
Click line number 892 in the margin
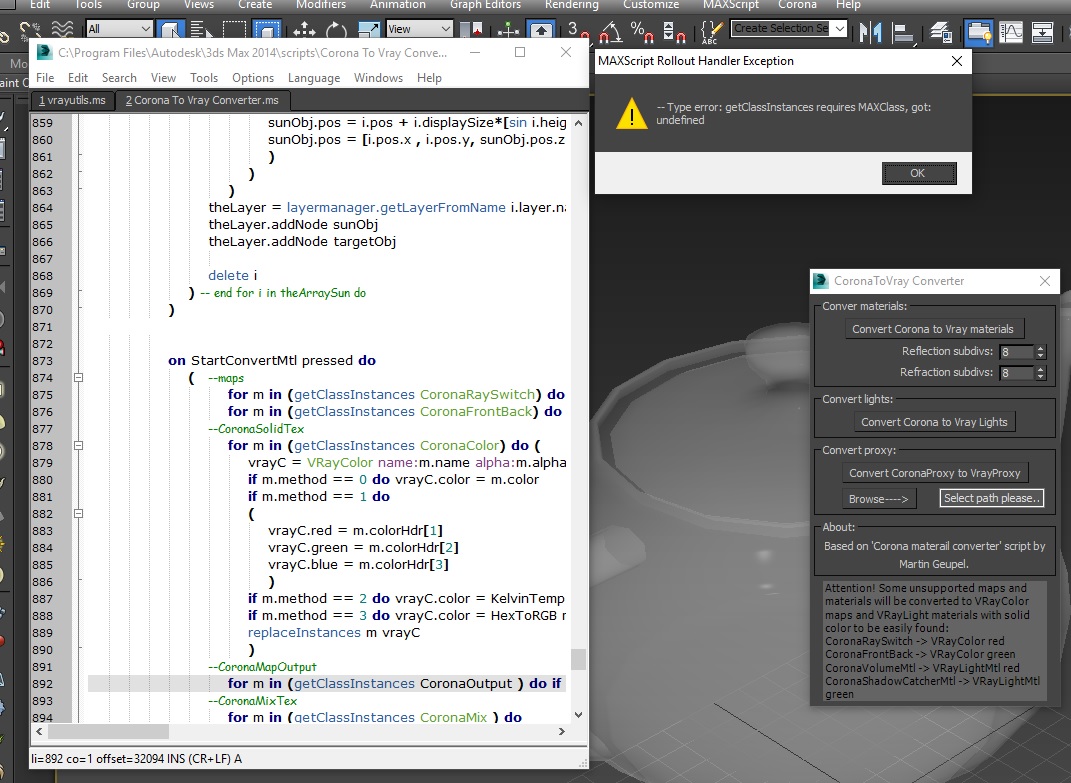point(42,683)
